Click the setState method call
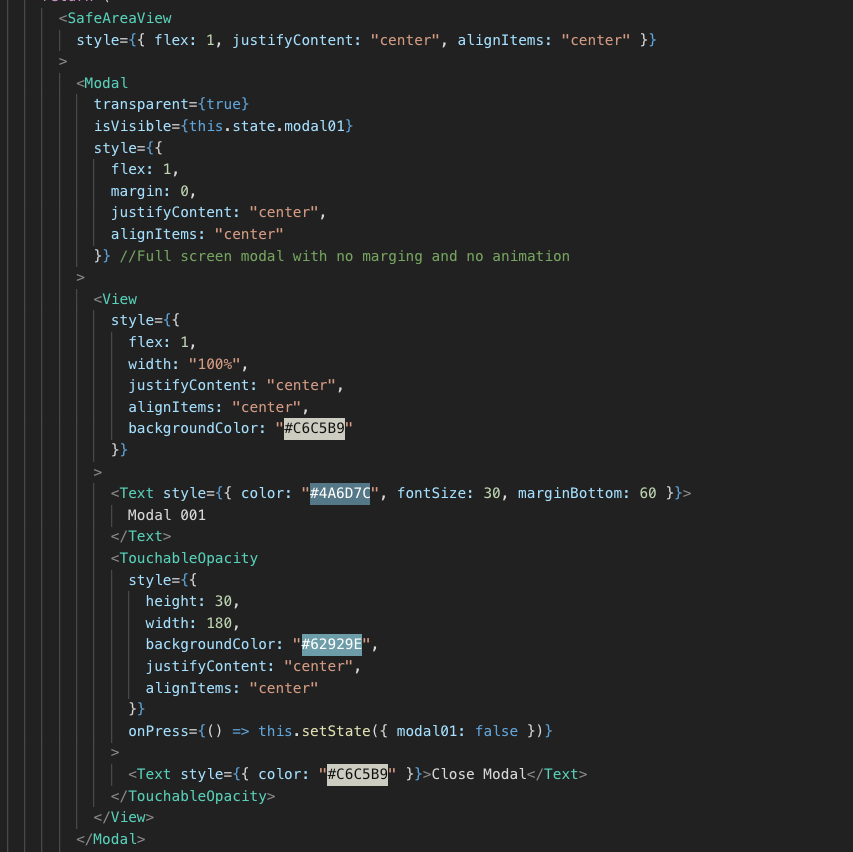This screenshot has width=853, height=852. tap(336, 731)
